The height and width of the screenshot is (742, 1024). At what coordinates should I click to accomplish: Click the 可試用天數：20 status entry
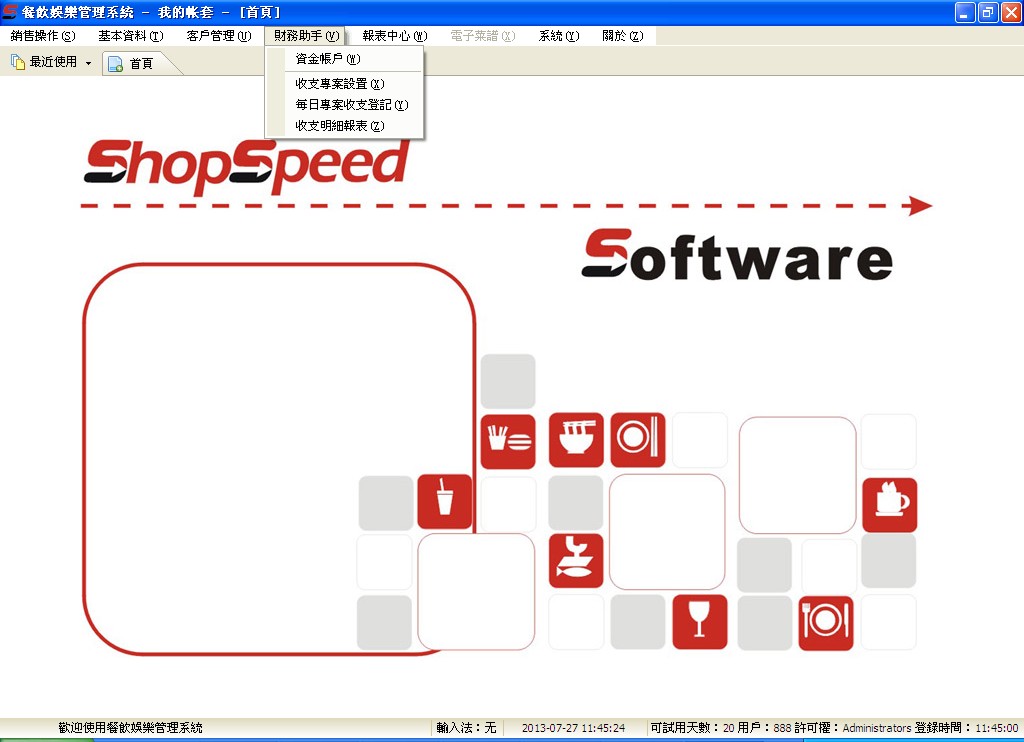pyautogui.click(x=692, y=728)
